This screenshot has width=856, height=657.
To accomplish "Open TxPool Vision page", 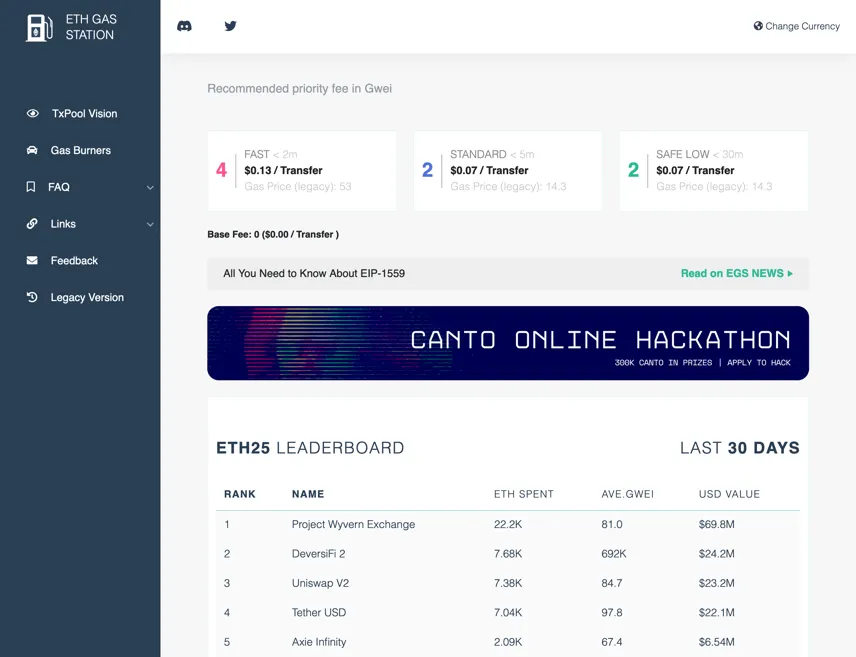I will 85,114.
